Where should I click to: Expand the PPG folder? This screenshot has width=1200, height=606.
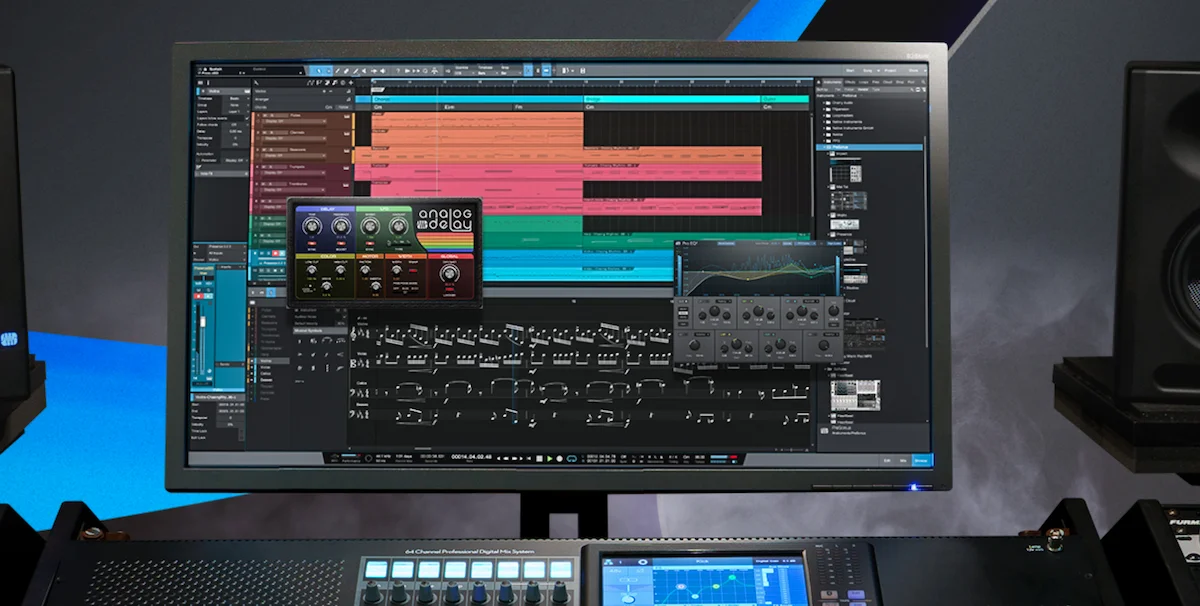(824, 141)
